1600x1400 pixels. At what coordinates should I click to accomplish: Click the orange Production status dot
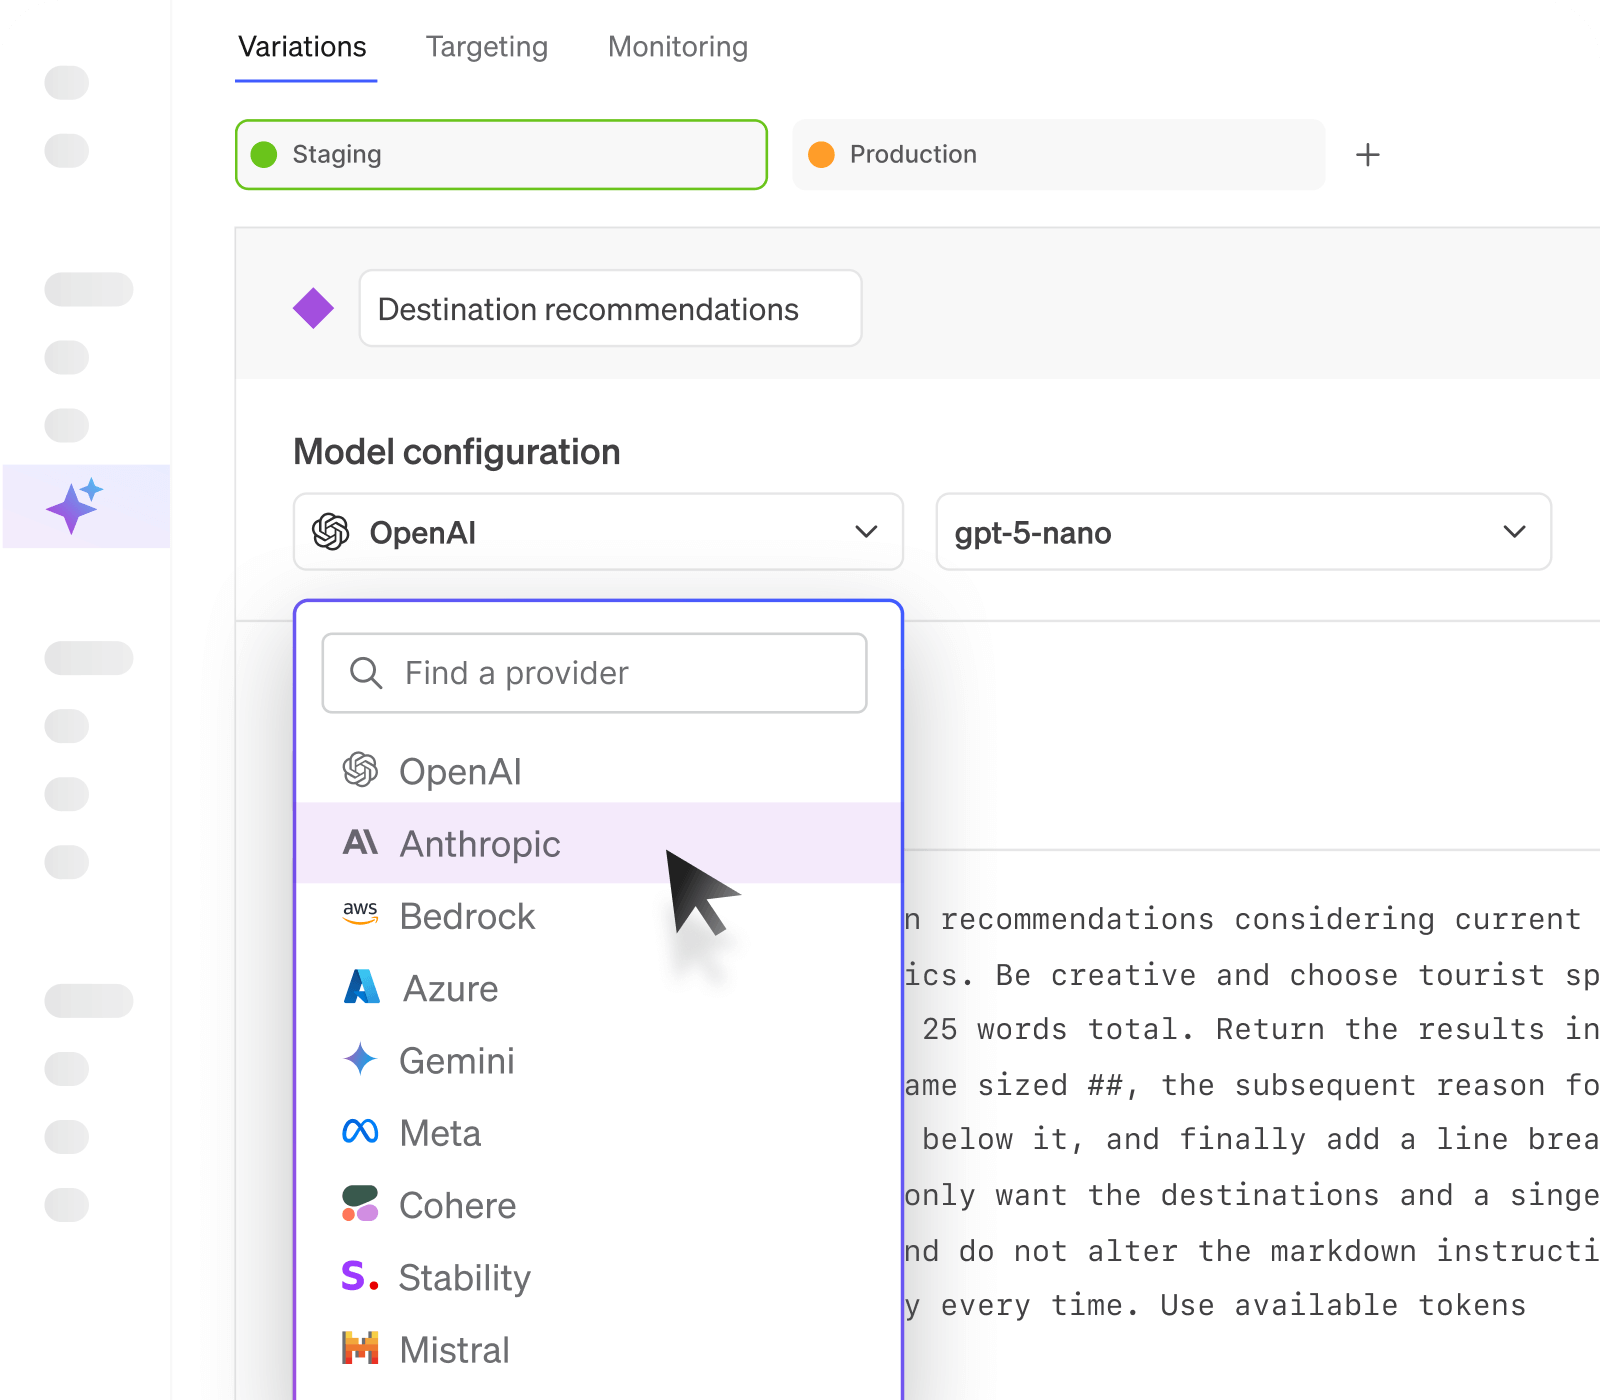[x=821, y=154]
